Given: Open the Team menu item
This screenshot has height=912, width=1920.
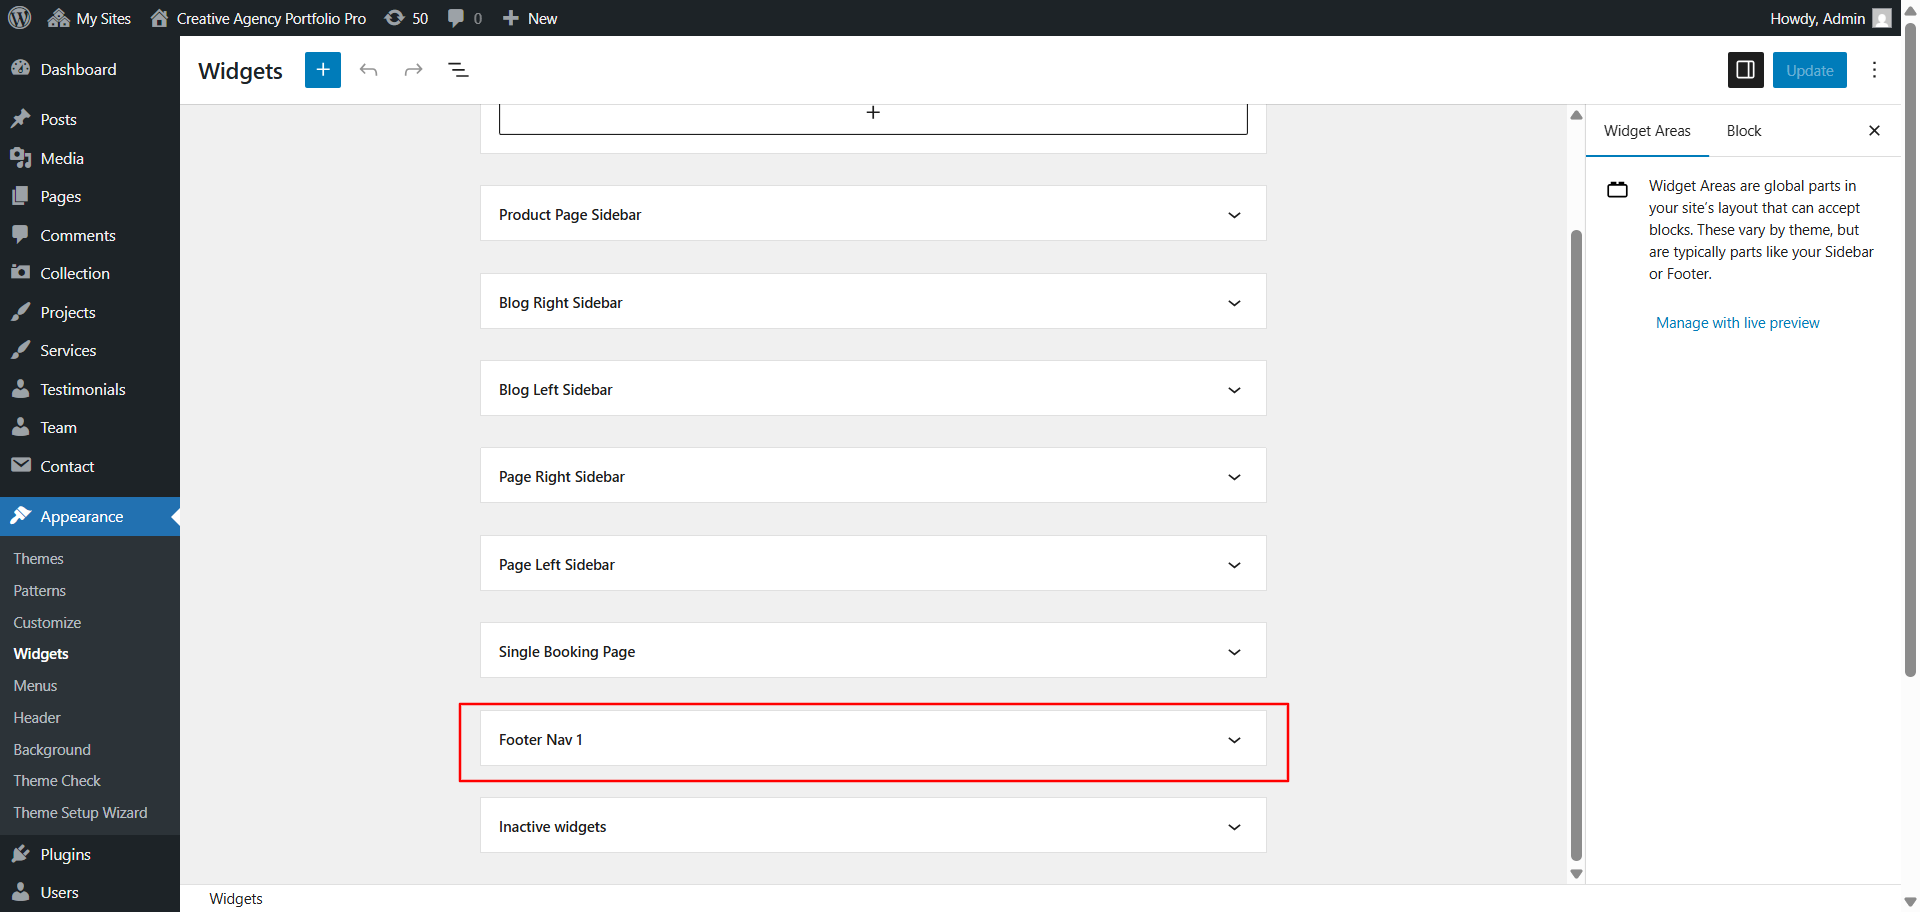Looking at the screenshot, I should pos(90,427).
